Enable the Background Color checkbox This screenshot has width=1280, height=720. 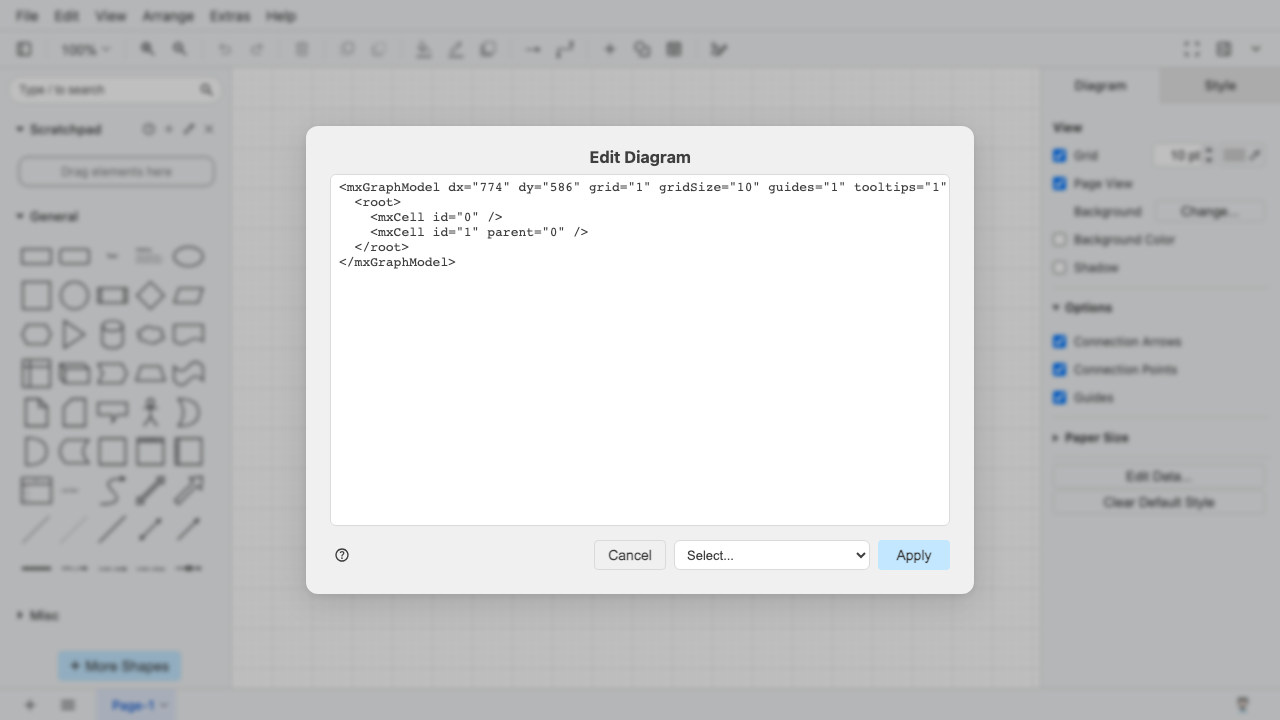coord(1060,240)
